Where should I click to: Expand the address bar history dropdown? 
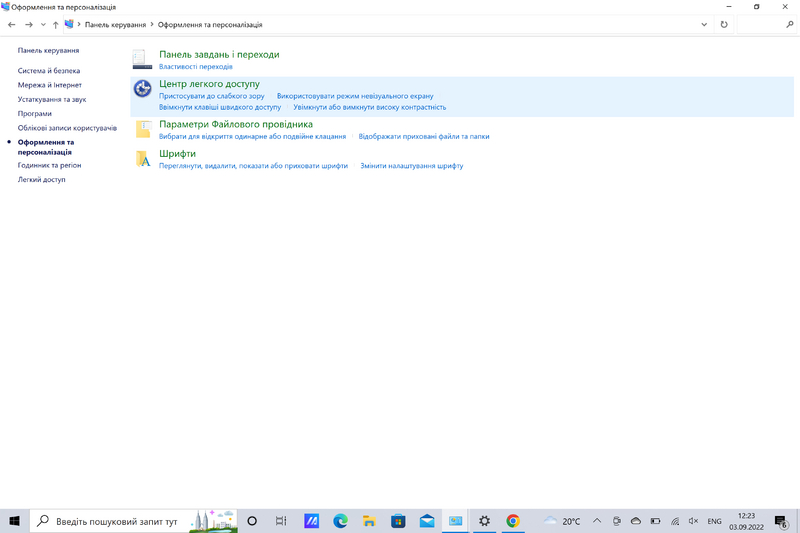(x=704, y=24)
